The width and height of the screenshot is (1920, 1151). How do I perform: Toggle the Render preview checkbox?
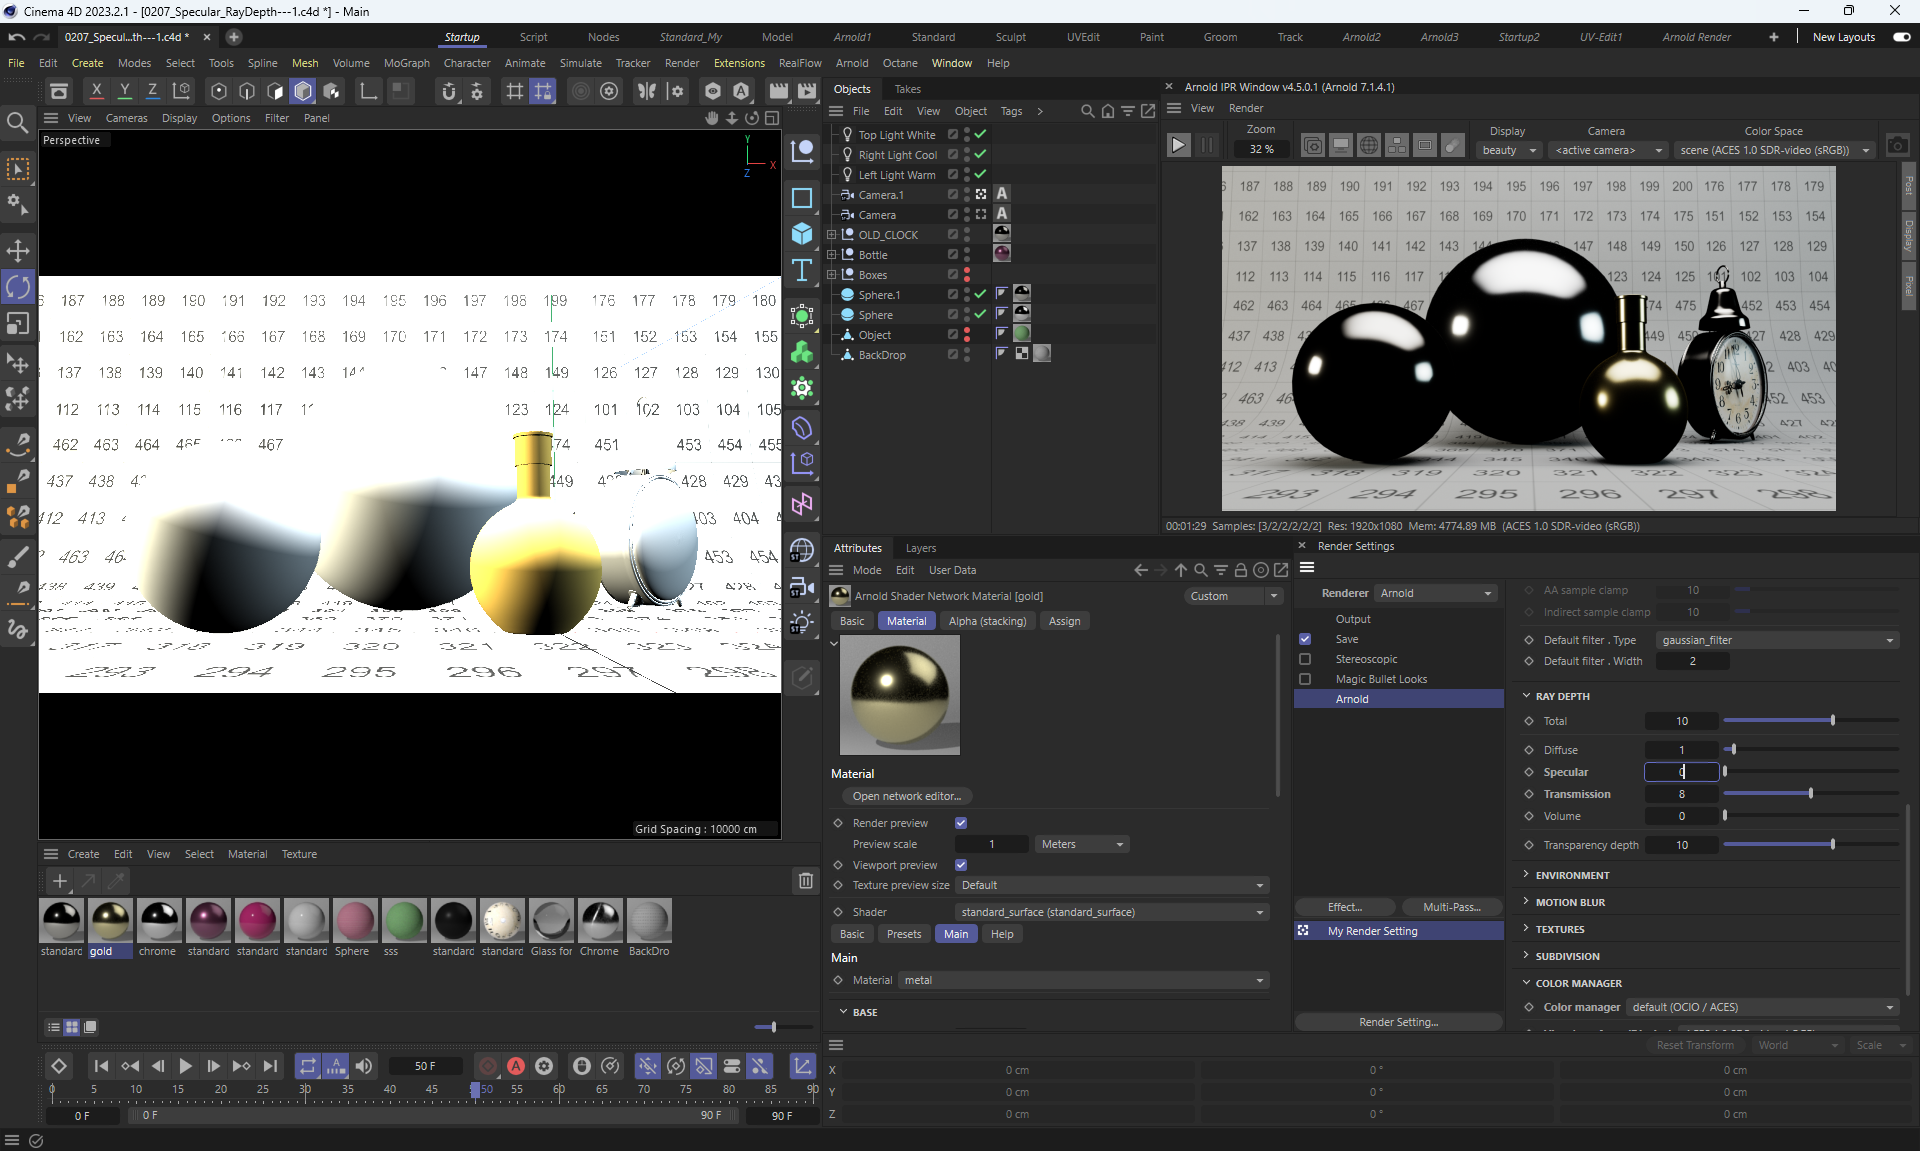[x=961, y=823]
